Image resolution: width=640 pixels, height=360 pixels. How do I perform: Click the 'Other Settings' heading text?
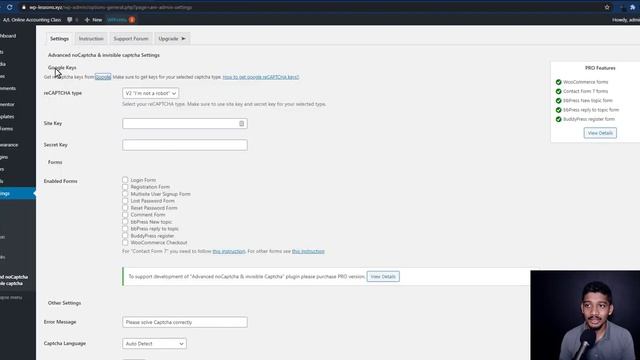(64, 303)
